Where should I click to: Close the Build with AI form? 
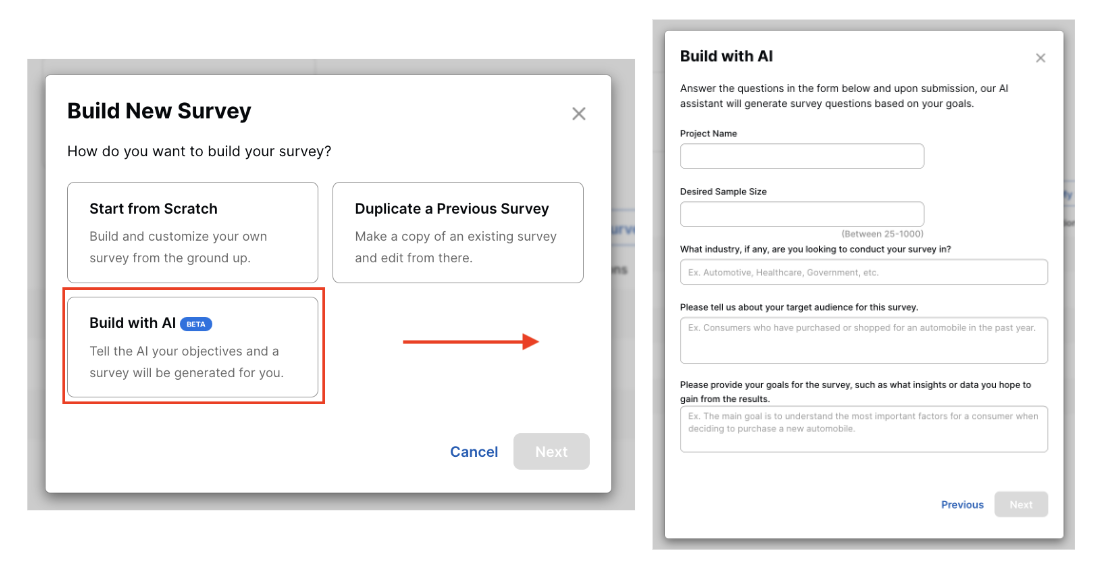coord(1040,58)
